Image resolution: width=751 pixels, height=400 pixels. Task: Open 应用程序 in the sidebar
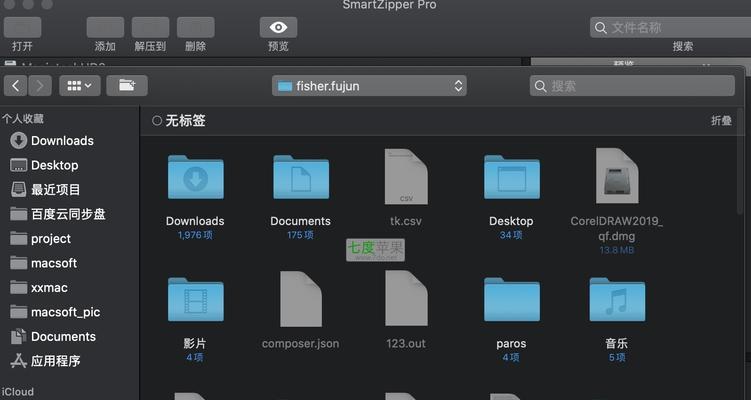(45, 361)
